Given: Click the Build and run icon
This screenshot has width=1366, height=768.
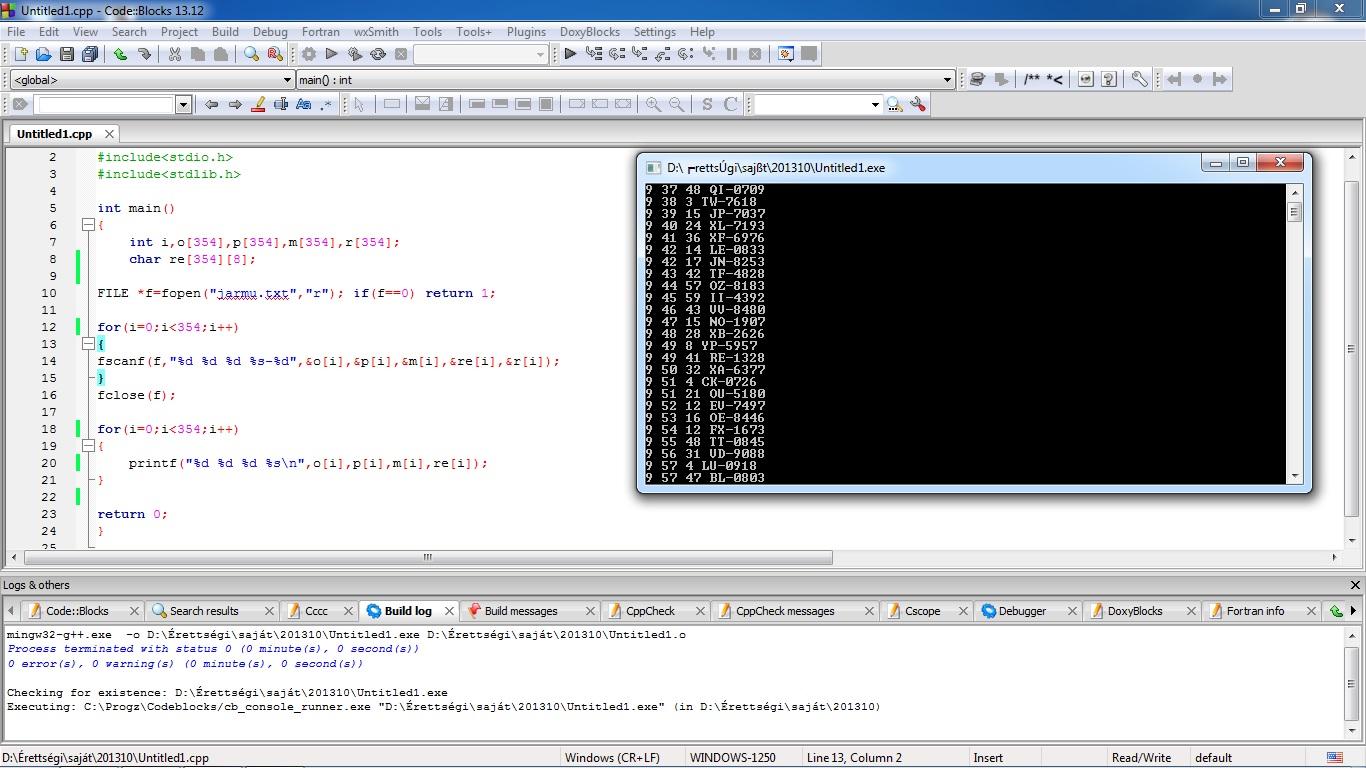Looking at the screenshot, I should (354, 54).
